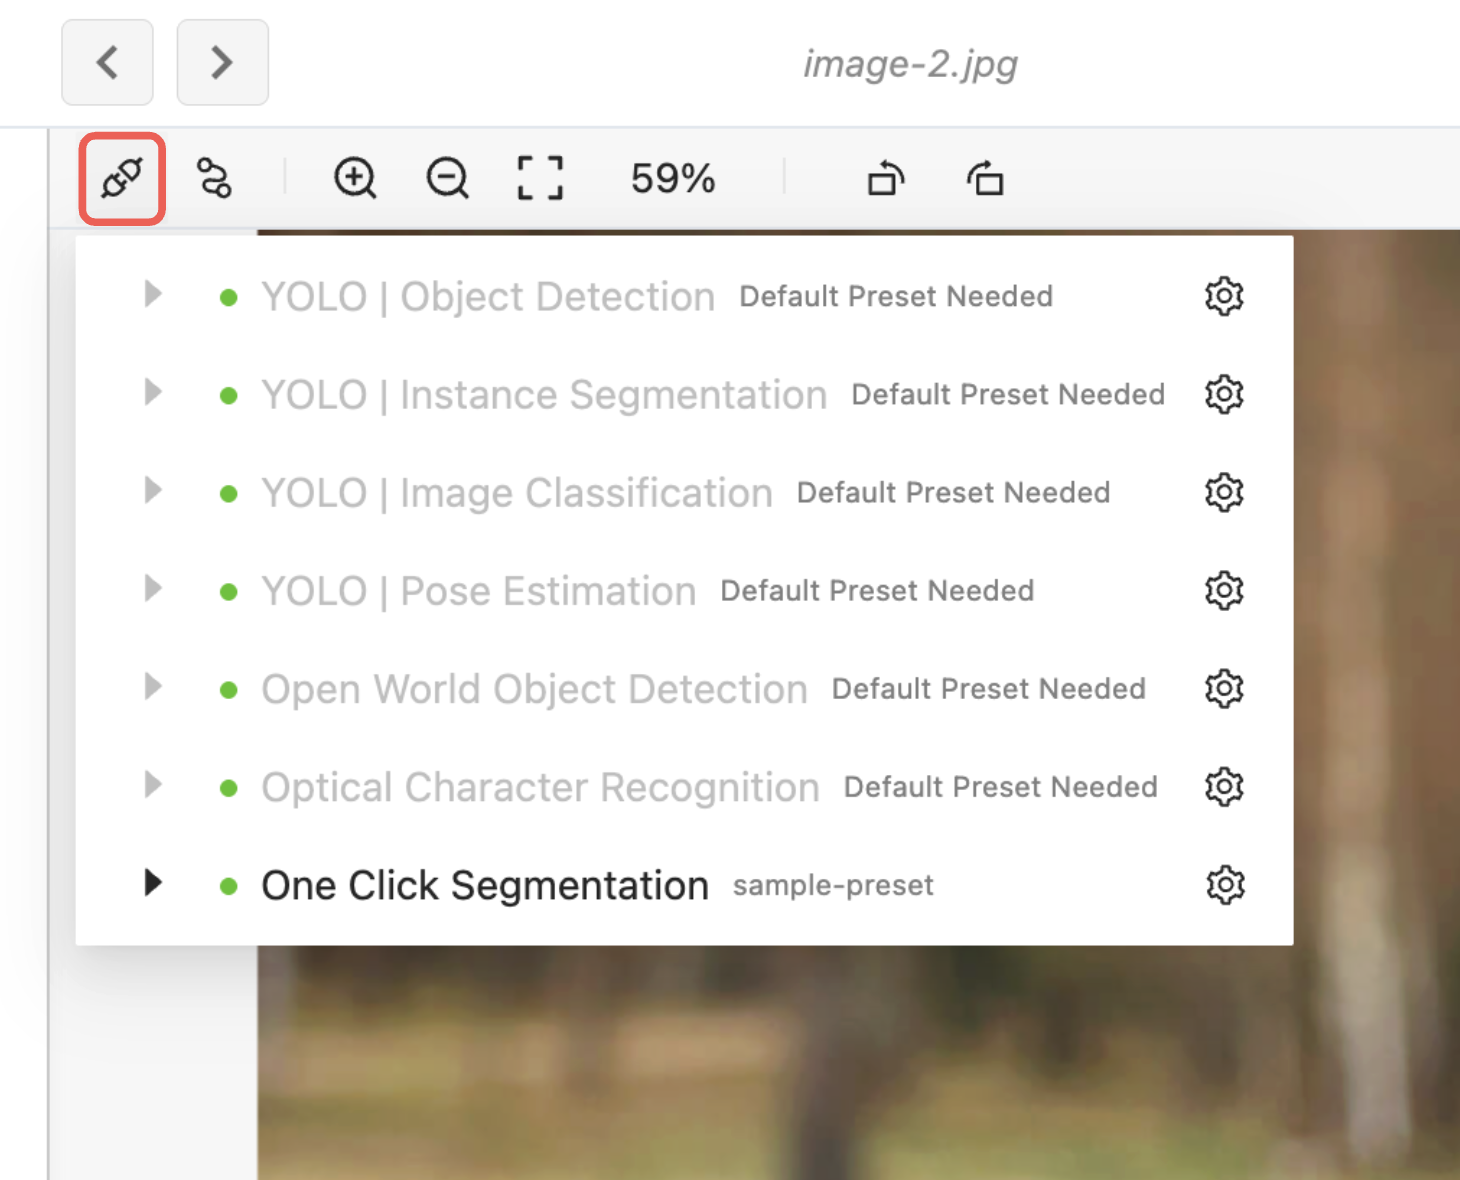Expand the Open World Object Detection entry
This screenshot has height=1180, width=1460.
153,686
